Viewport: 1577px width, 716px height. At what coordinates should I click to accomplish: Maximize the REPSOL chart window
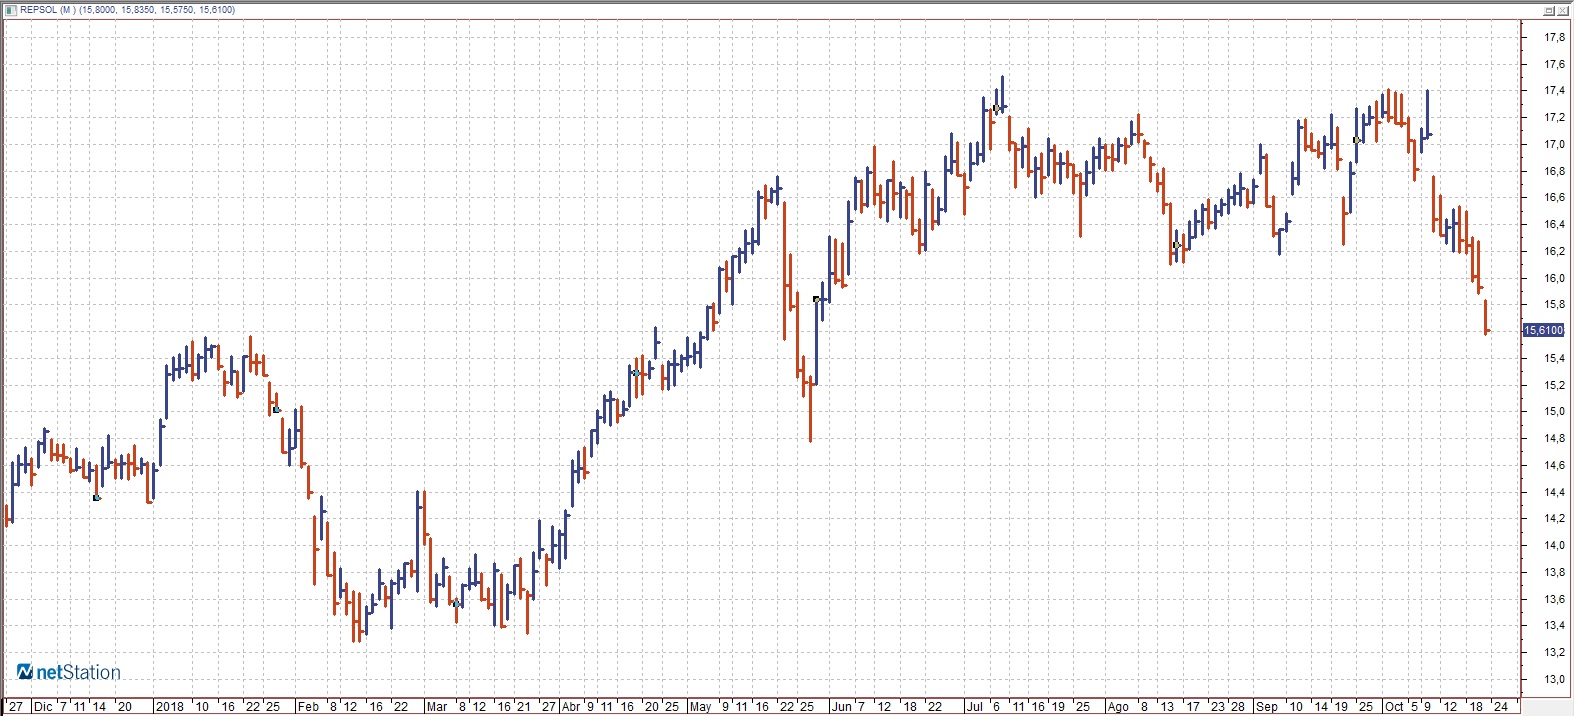1549,10
